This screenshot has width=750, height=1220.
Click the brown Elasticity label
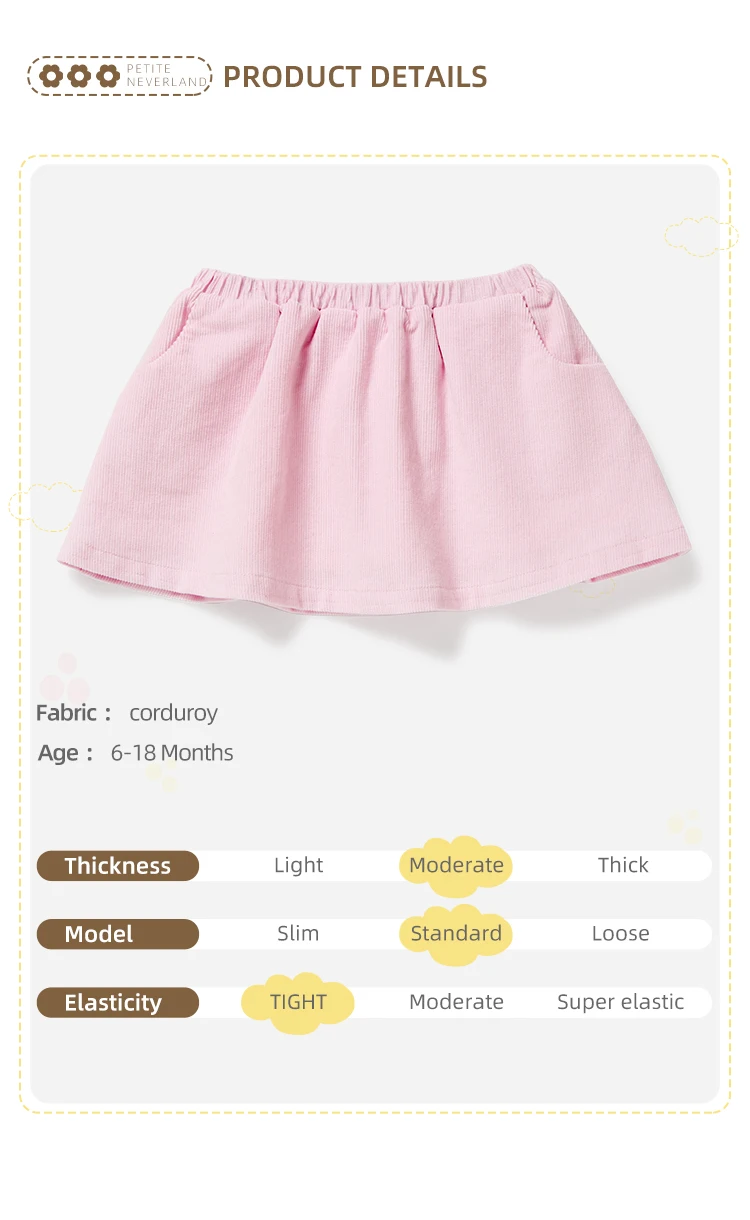(x=118, y=1003)
